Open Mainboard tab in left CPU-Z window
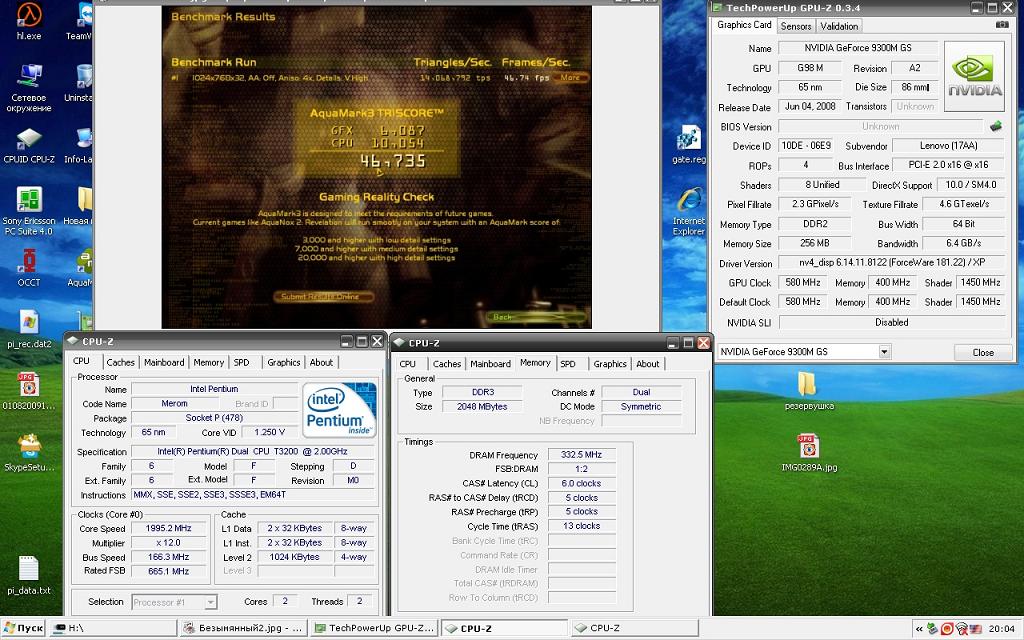 click(164, 362)
